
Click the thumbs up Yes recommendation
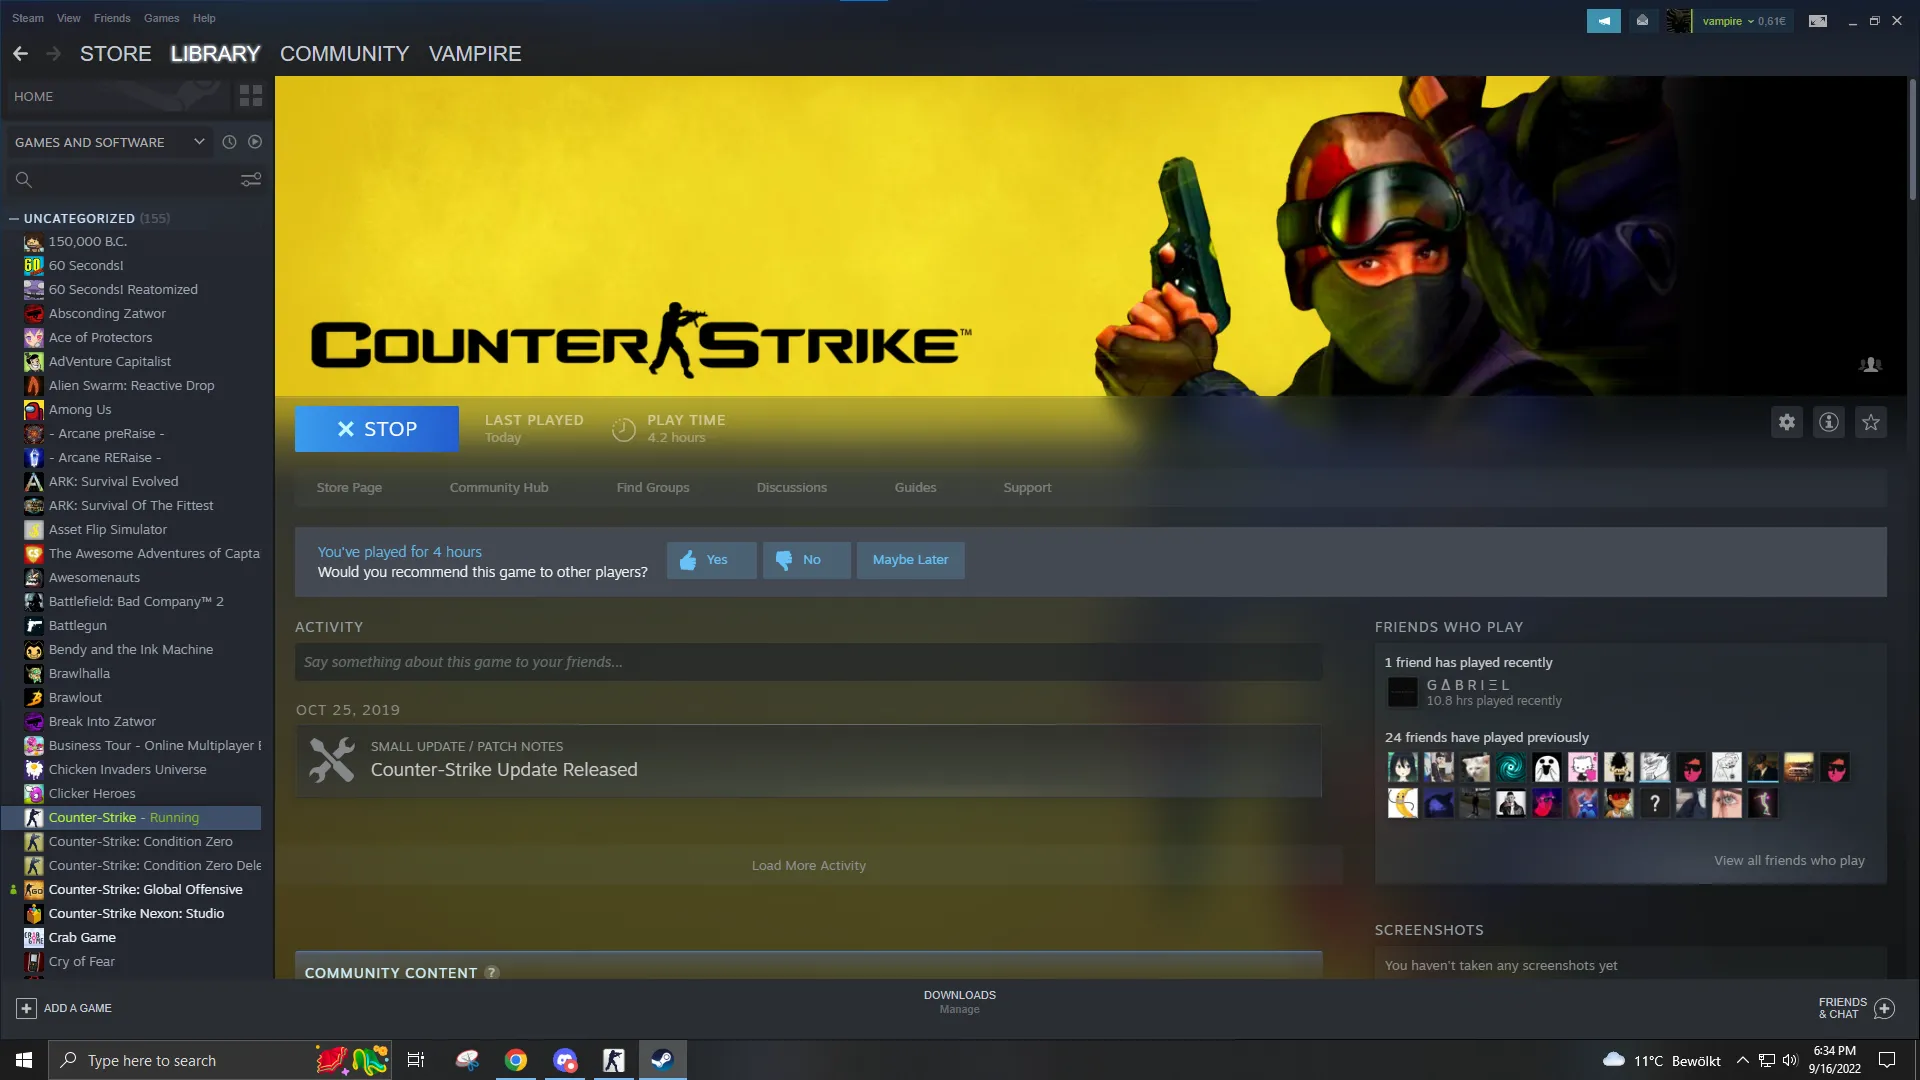coord(711,560)
